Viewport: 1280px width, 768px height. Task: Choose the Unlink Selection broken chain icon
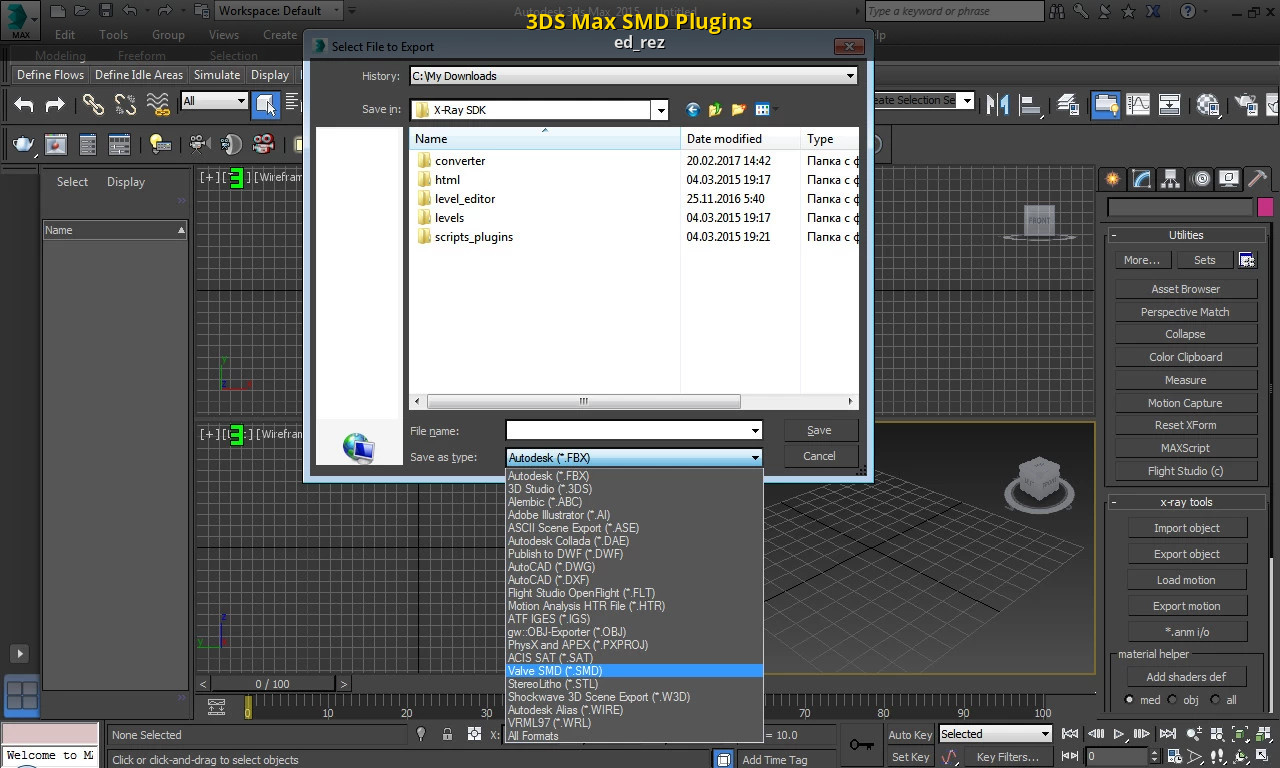tap(125, 104)
